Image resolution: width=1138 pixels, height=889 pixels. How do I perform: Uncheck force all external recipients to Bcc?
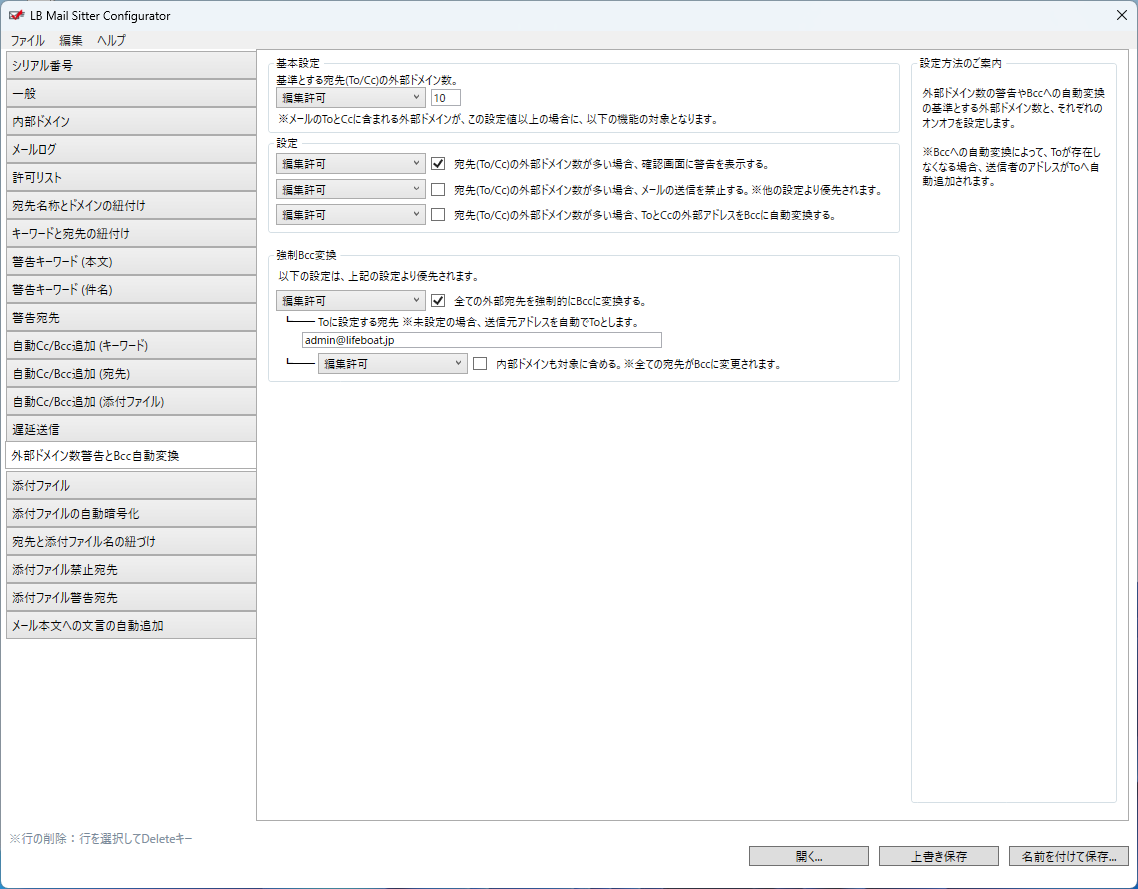[x=438, y=300]
